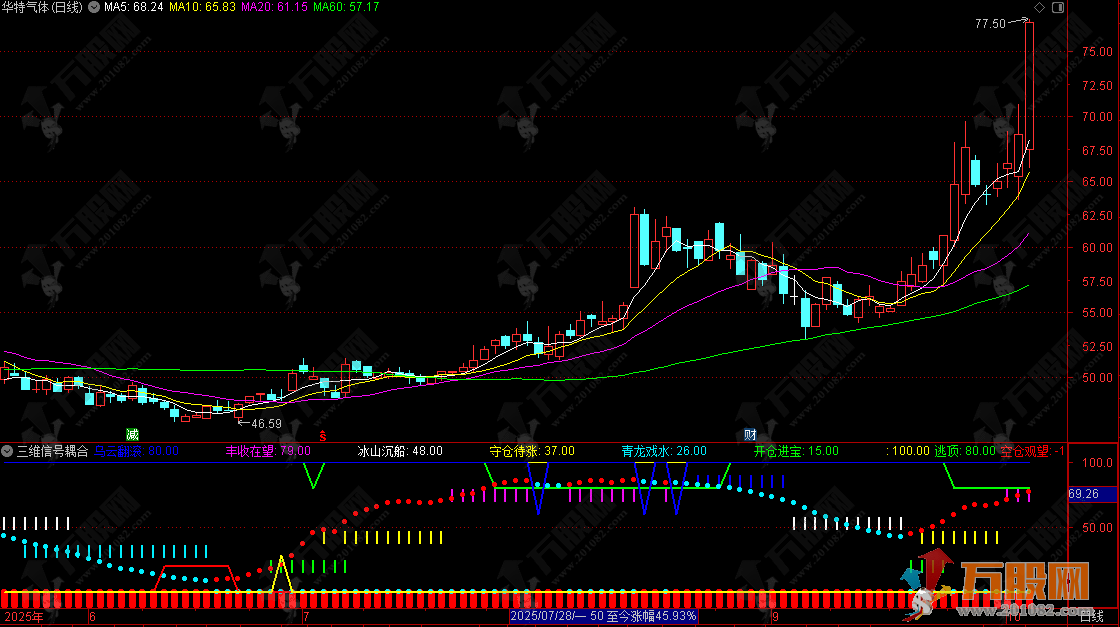1120x627 pixels.
Task: Select the MA60 moving average label
Action: click(346, 7)
